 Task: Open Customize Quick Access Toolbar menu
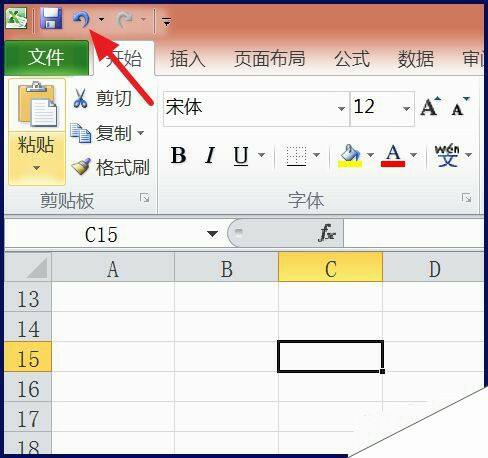click(x=166, y=22)
